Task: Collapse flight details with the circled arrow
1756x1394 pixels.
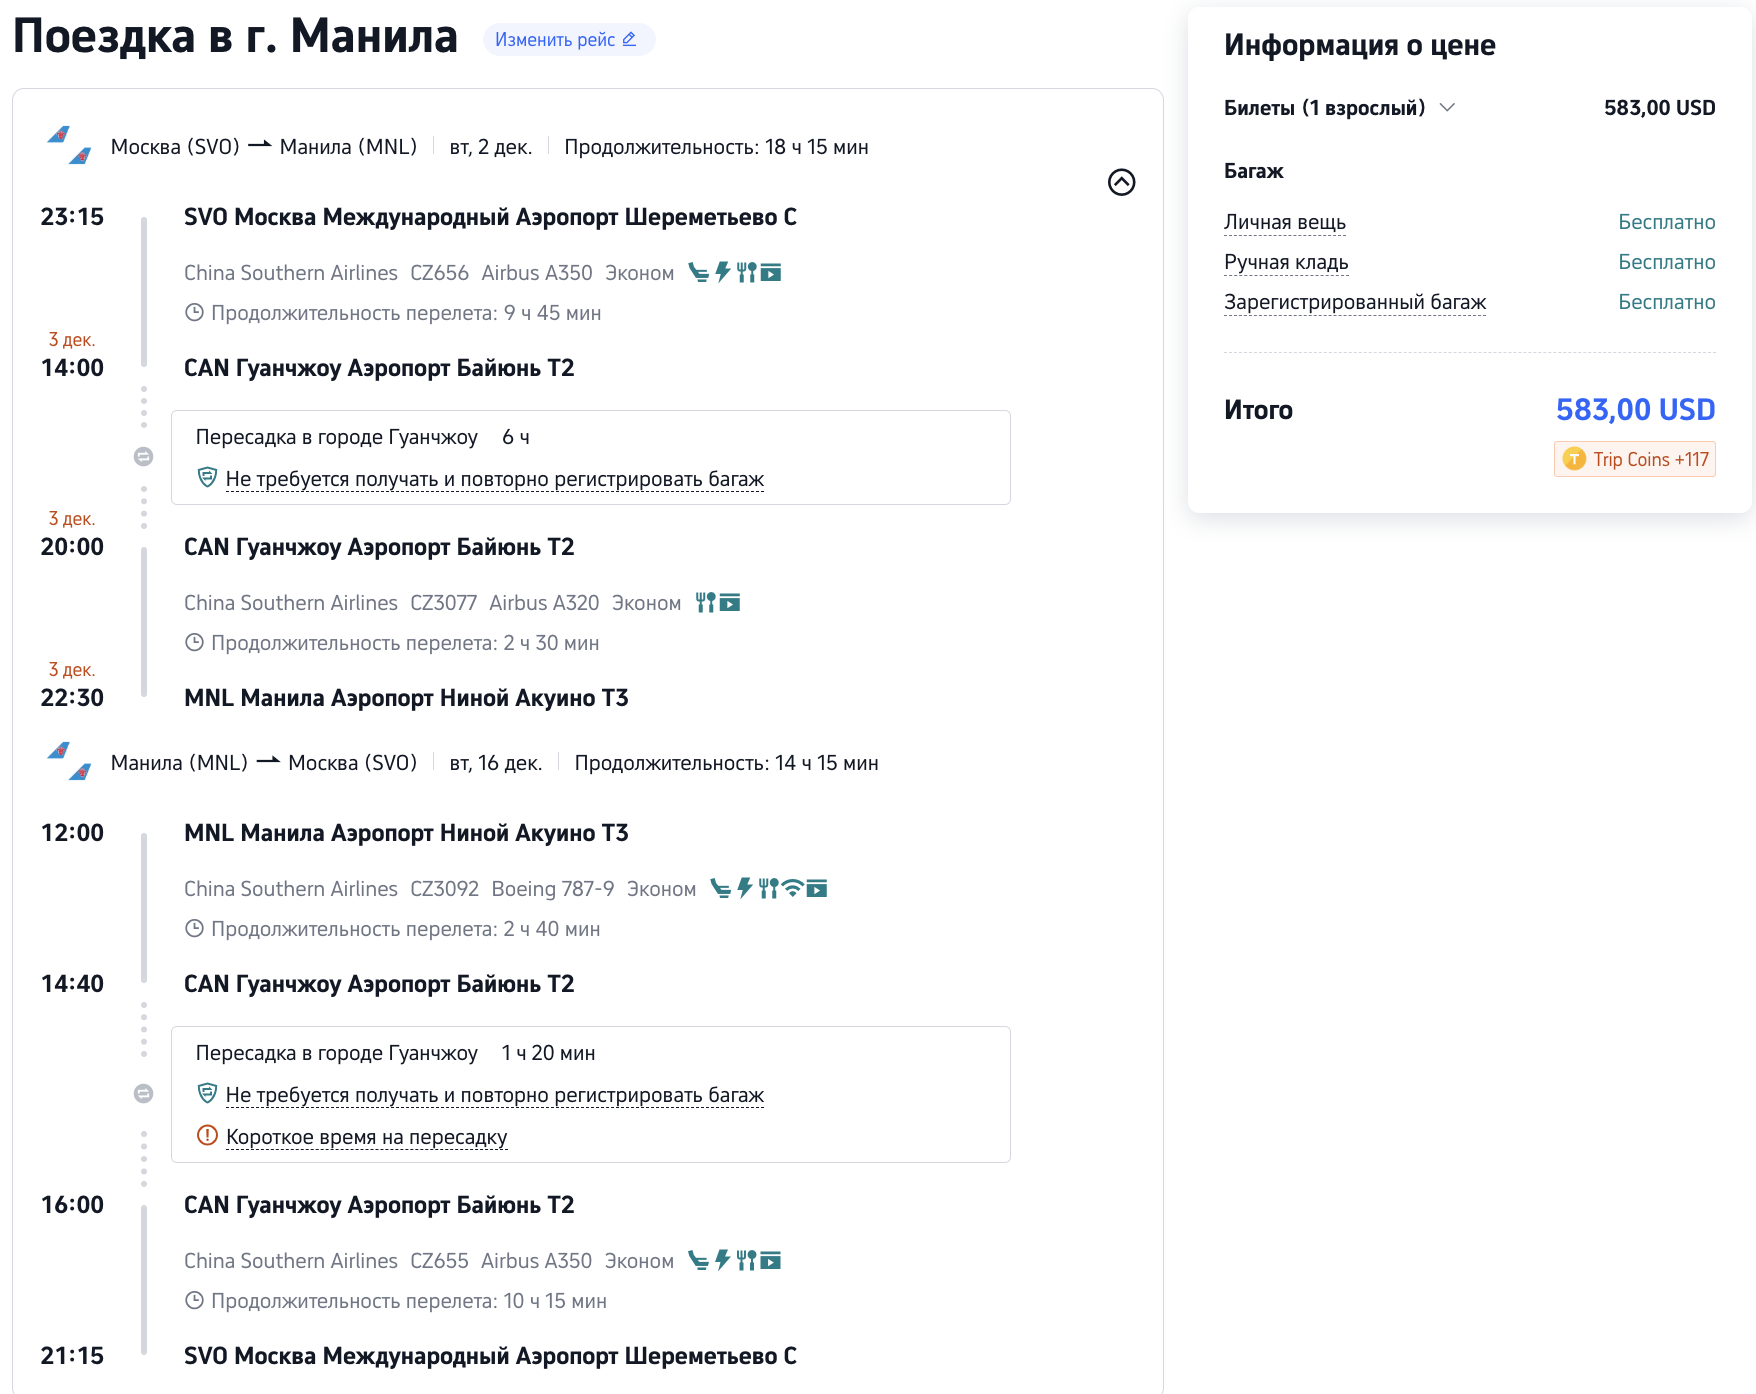Action: (1121, 182)
